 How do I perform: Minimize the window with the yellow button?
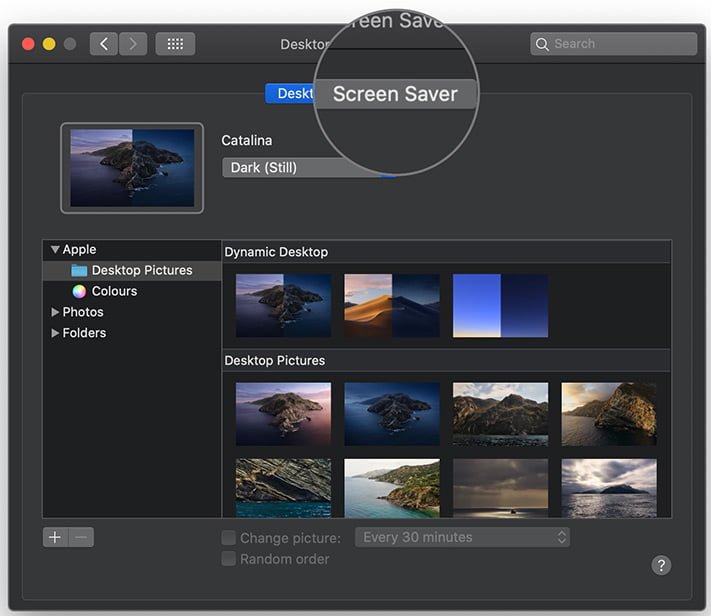(49, 44)
